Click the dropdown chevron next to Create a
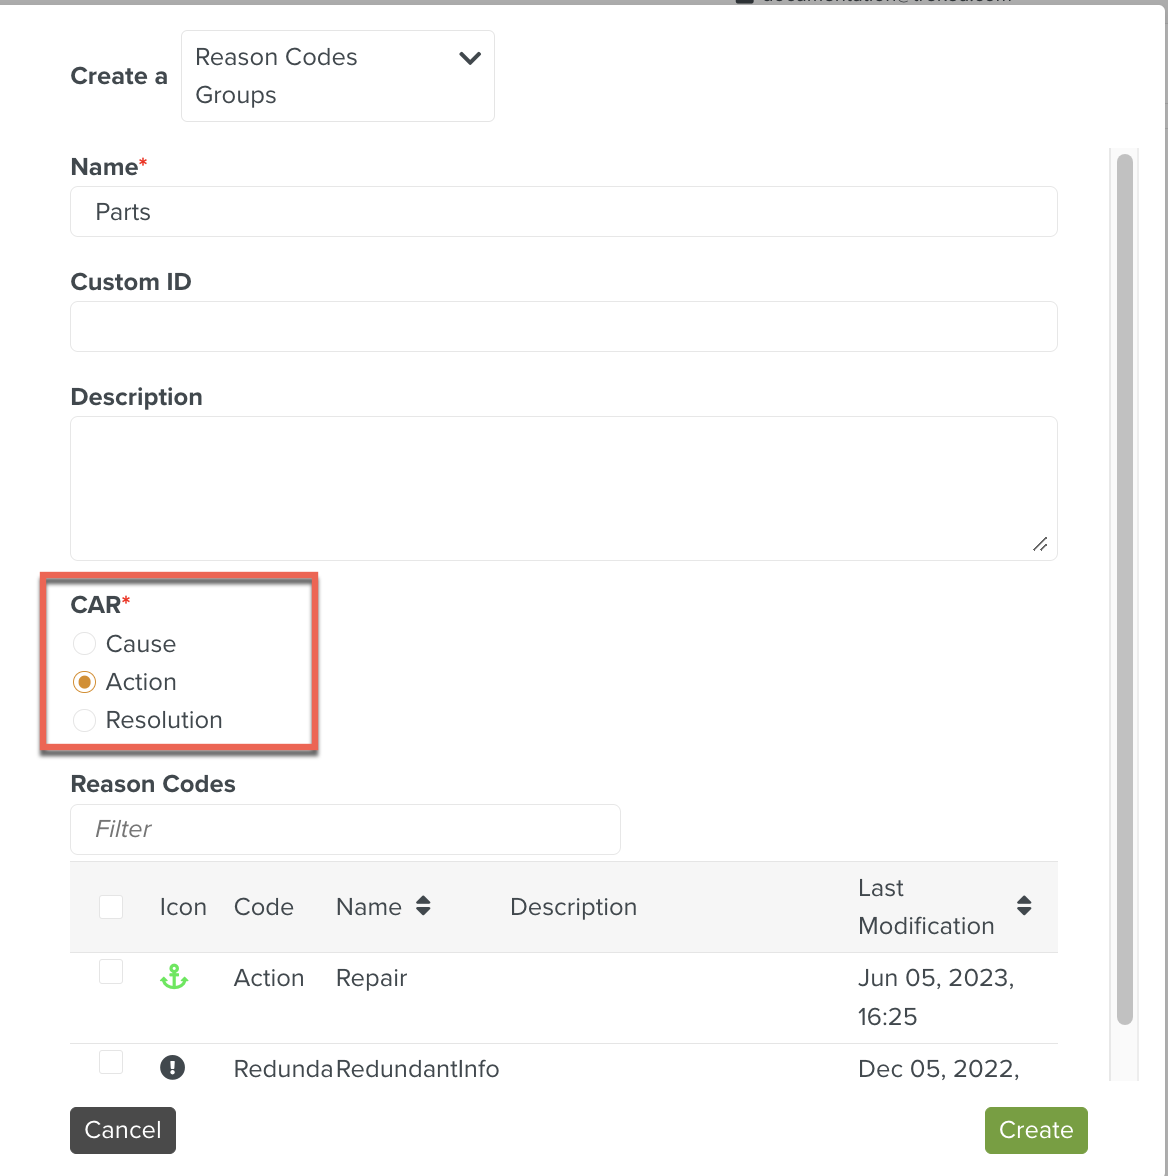This screenshot has height=1176, width=1168. 470,58
